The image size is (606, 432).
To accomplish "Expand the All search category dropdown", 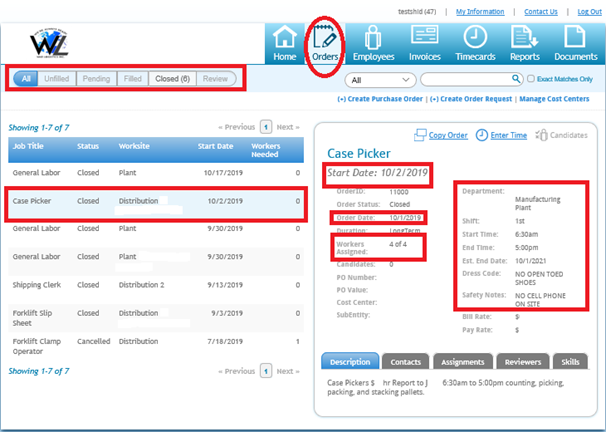I will point(379,79).
